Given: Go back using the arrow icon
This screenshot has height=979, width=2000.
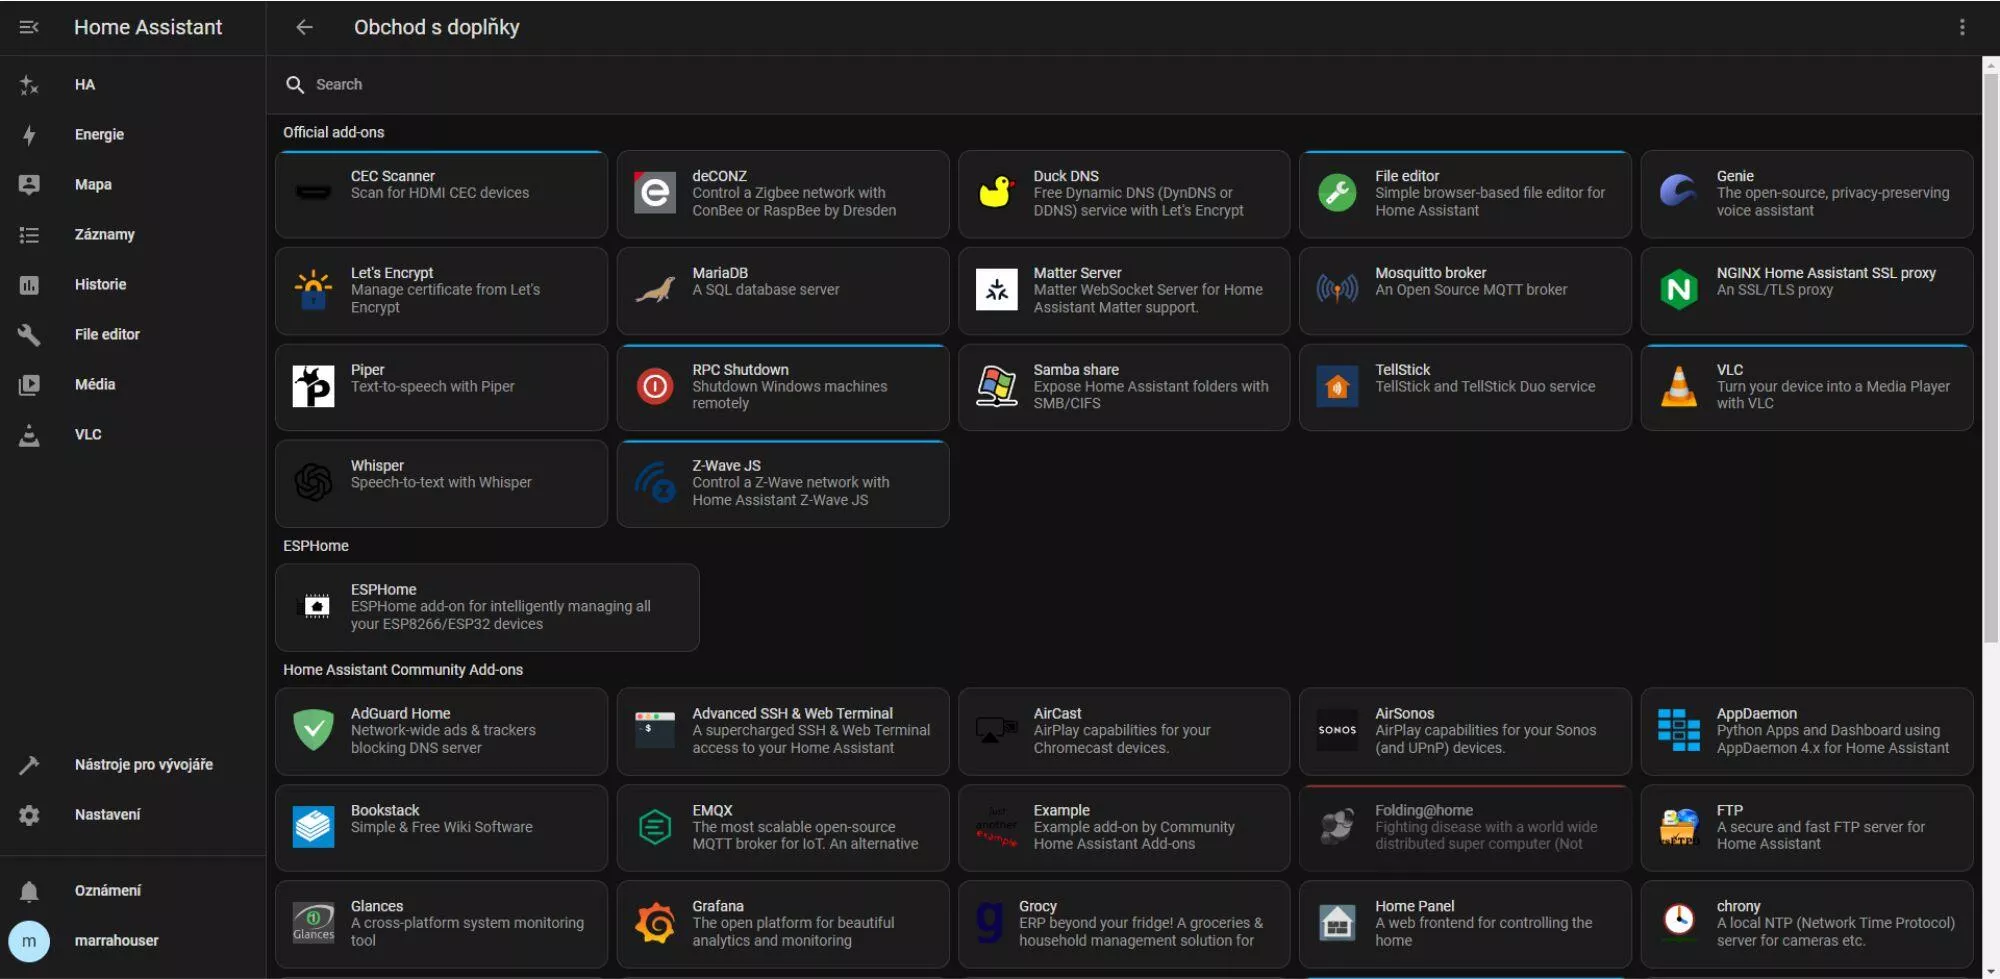Looking at the screenshot, I should click(x=305, y=27).
